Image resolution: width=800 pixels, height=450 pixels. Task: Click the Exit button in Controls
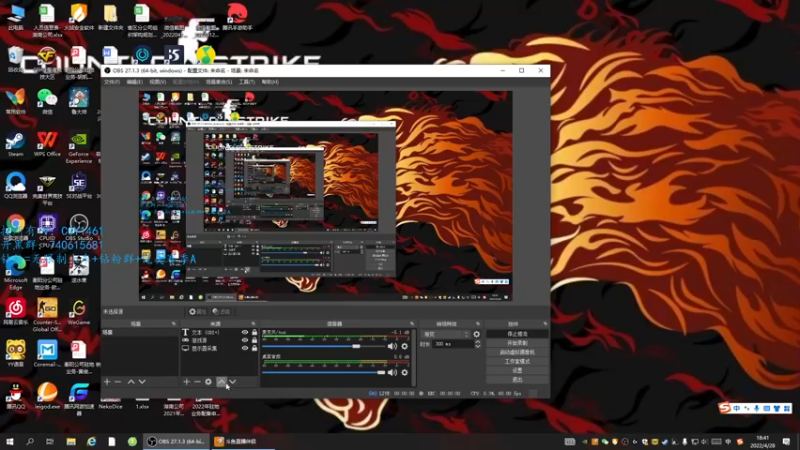coord(517,380)
